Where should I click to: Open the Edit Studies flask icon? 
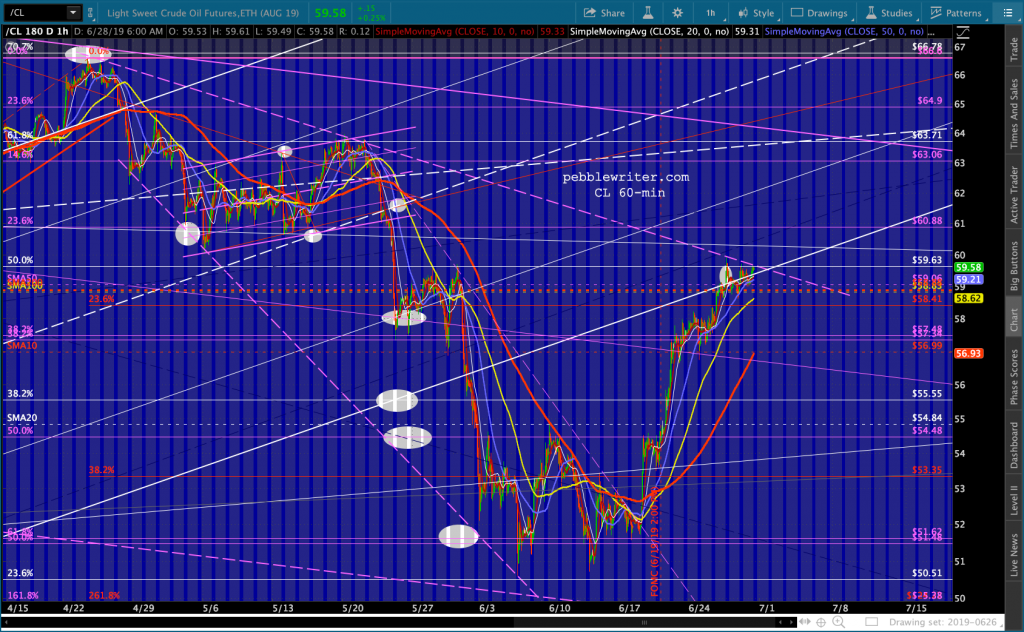[648, 12]
